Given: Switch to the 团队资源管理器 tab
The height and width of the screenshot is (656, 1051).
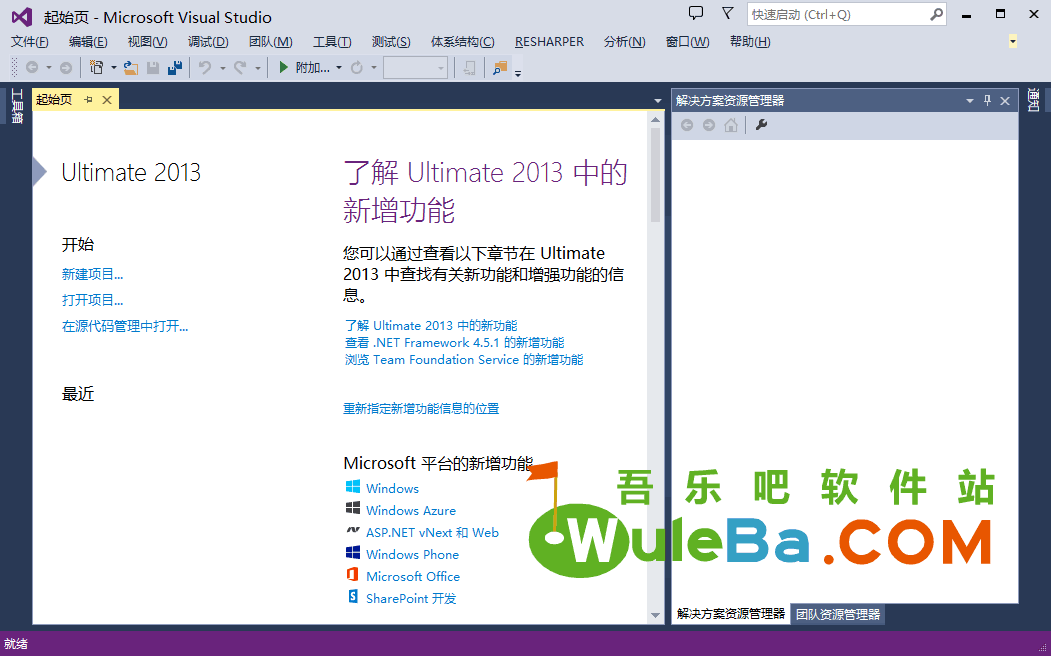Looking at the screenshot, I should [838, 614].
